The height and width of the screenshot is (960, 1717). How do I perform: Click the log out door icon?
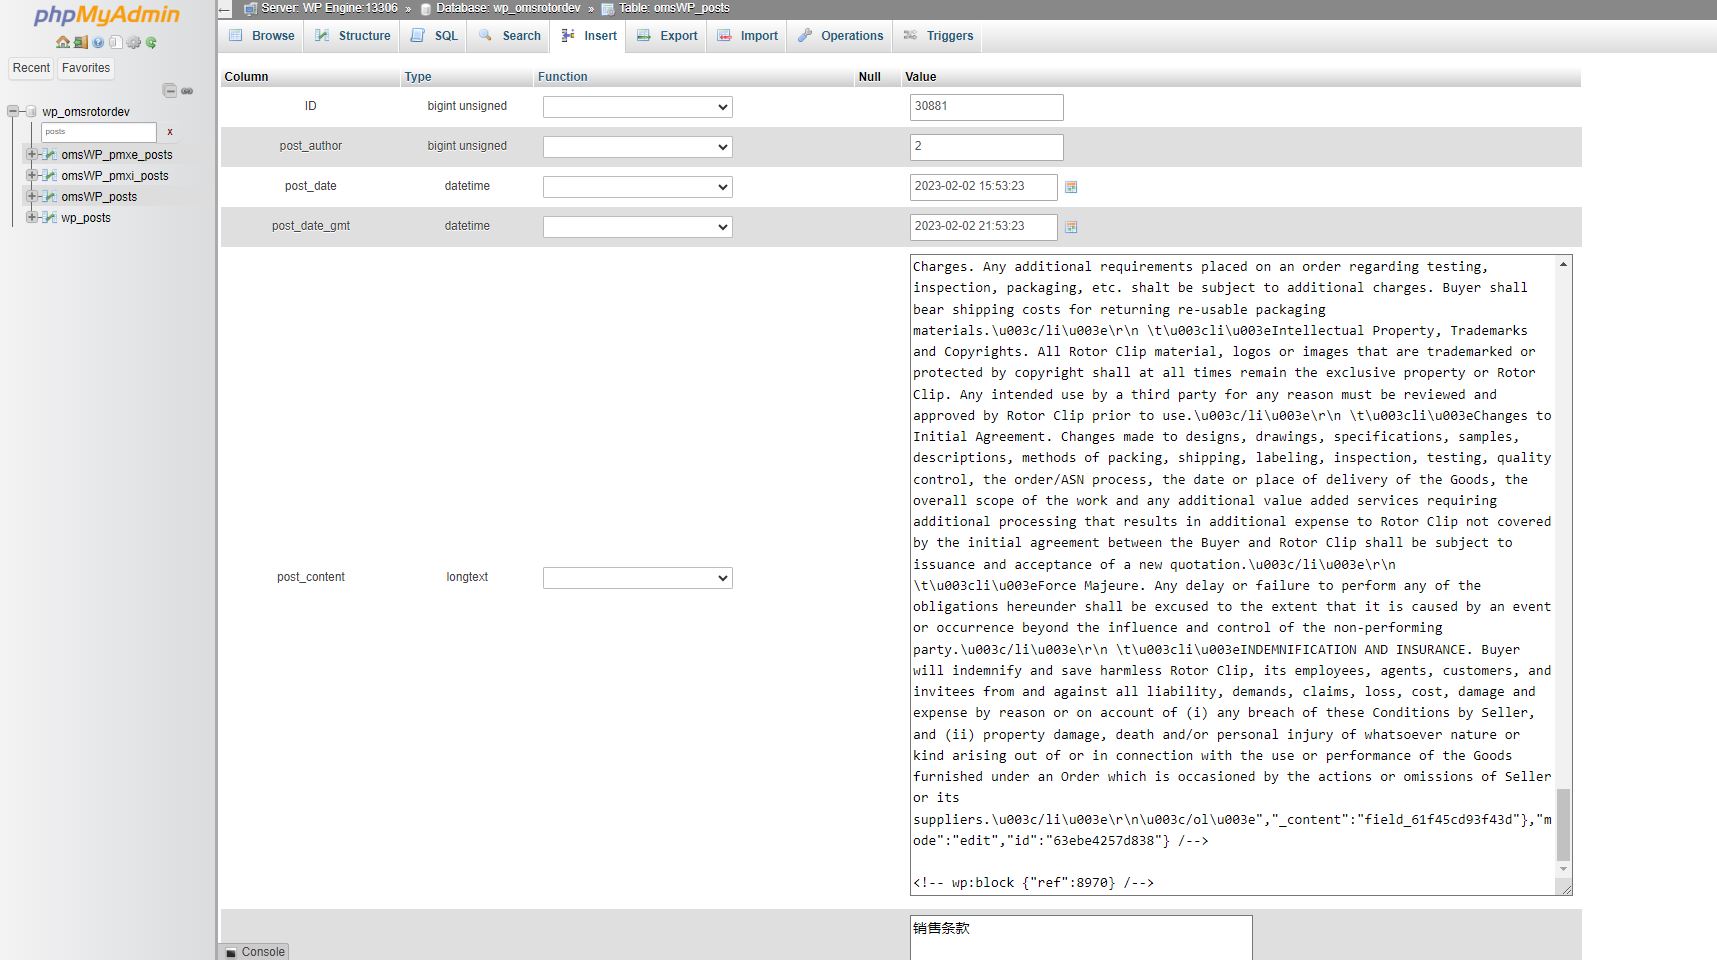(80, 42)
